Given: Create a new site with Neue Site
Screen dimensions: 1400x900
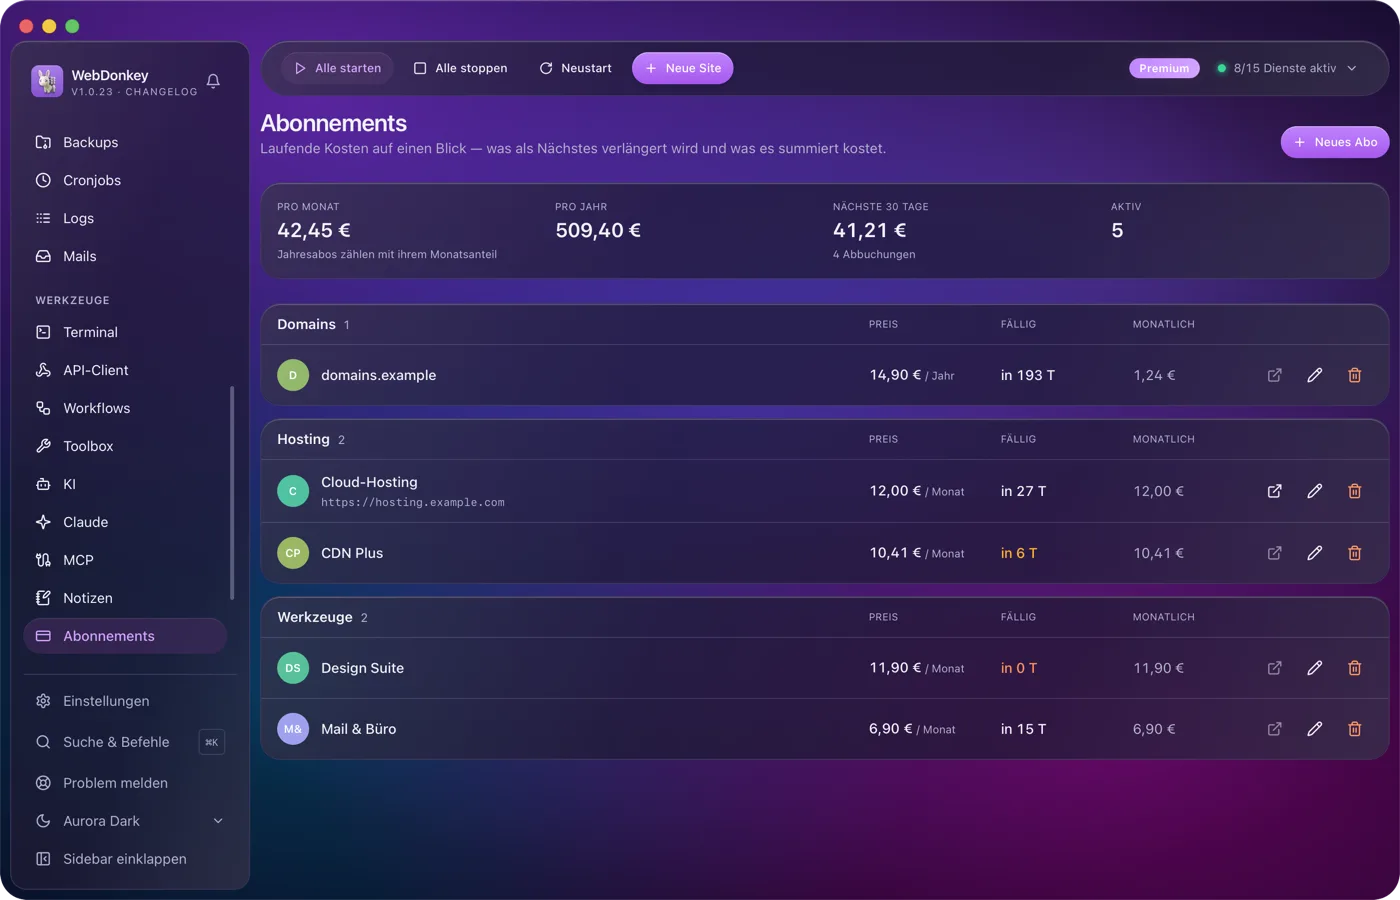Looking at the screenshot, I should click(x=683, y=68).
